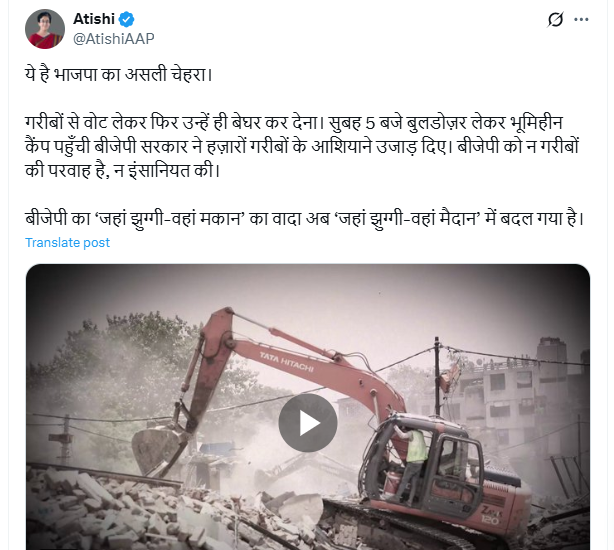Open the Grok explain-post icon
This screenshot has width=614, height=550.
click(x=555, y=20)
